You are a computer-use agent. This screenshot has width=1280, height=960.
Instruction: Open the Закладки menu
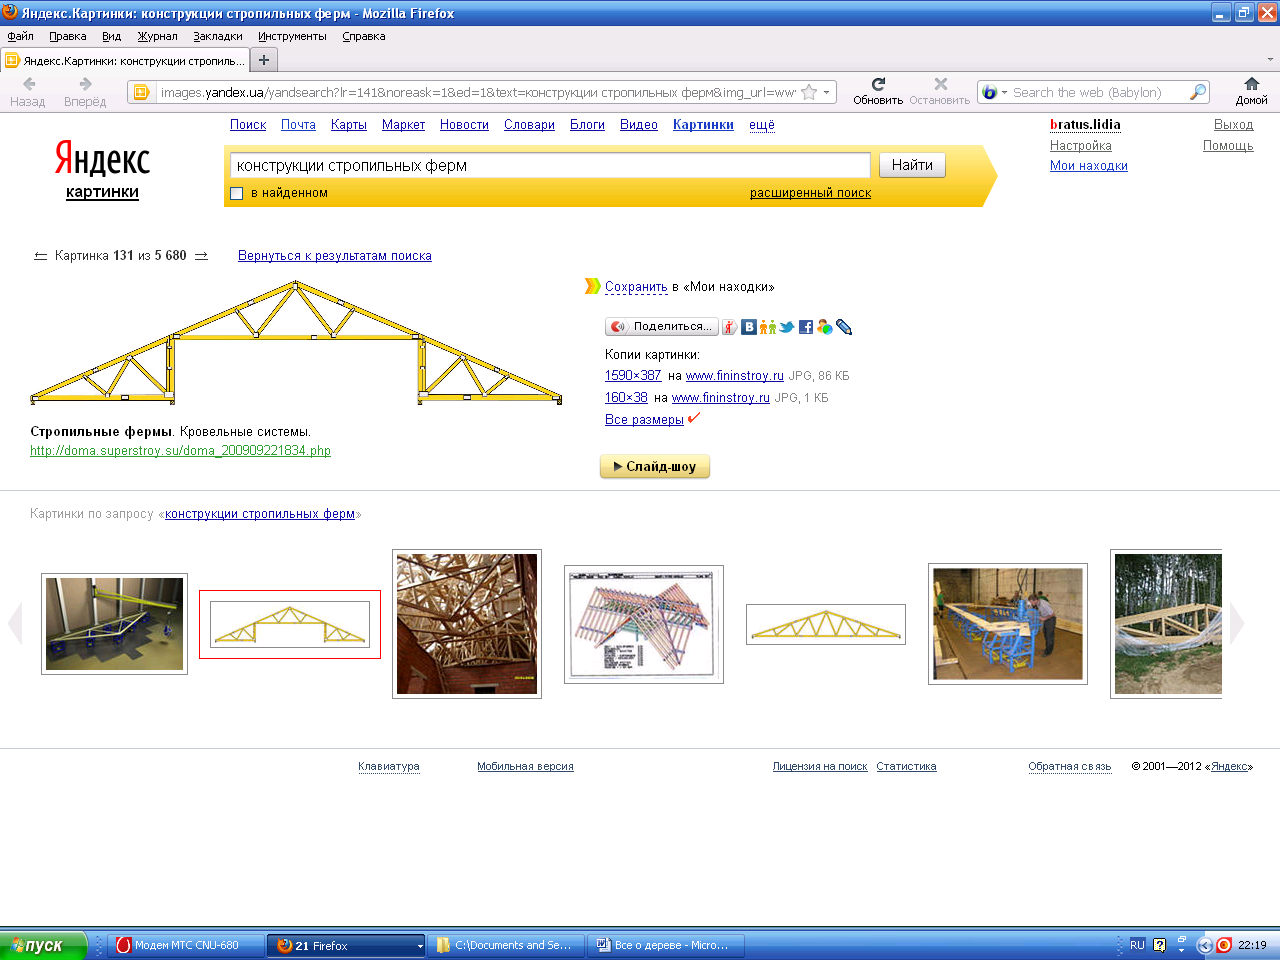[x=218, y=36]
